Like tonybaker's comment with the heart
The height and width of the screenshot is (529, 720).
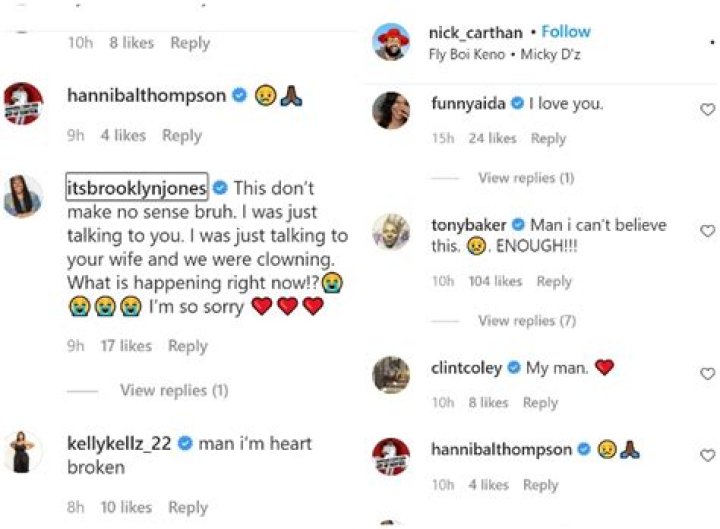[707, 232]
